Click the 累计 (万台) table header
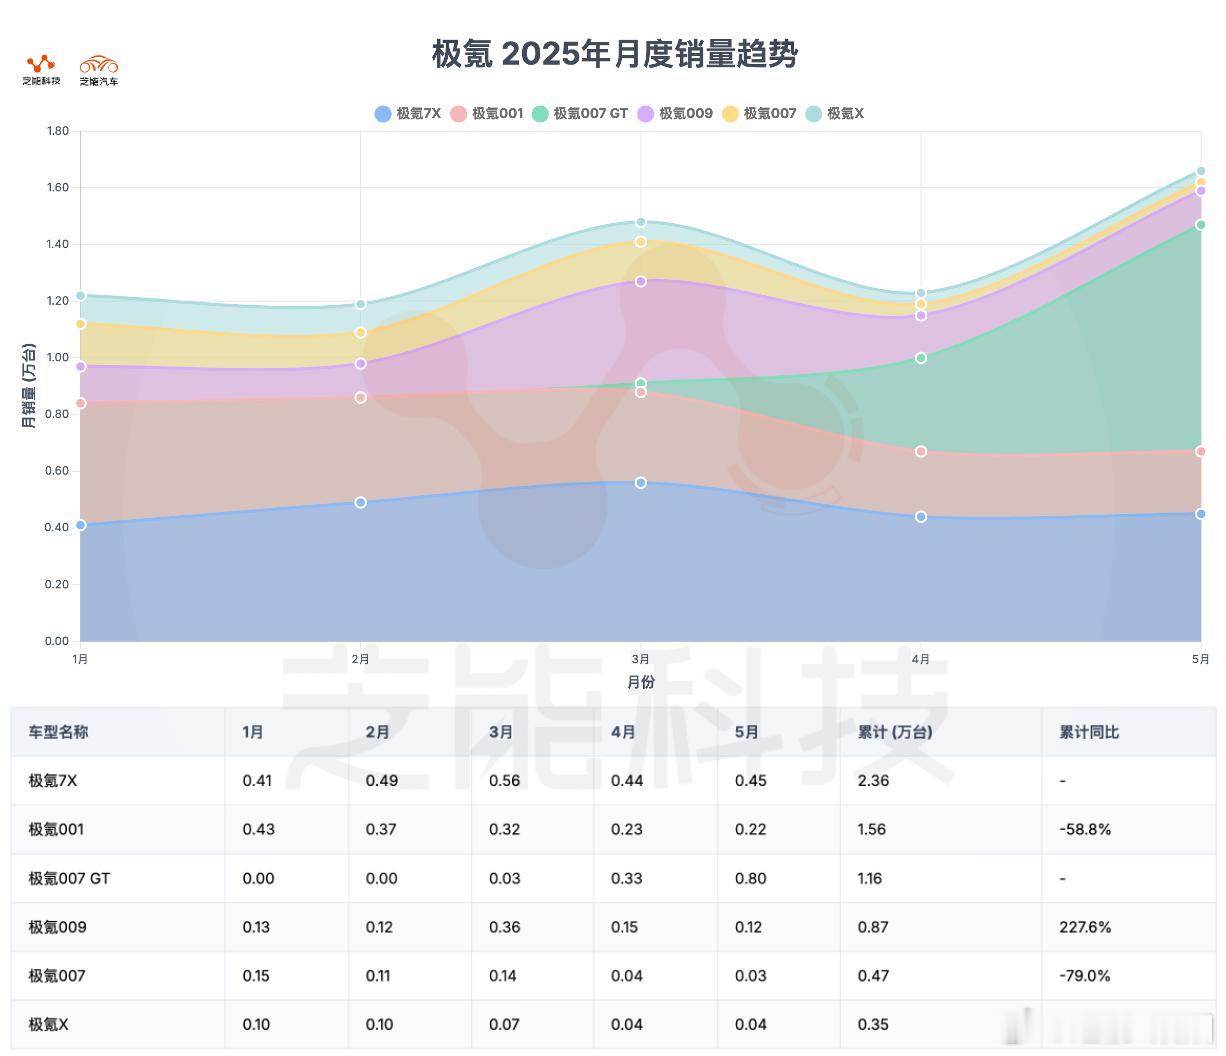This screenshot has width=1226, height=1056. click(x=895, y=732)
